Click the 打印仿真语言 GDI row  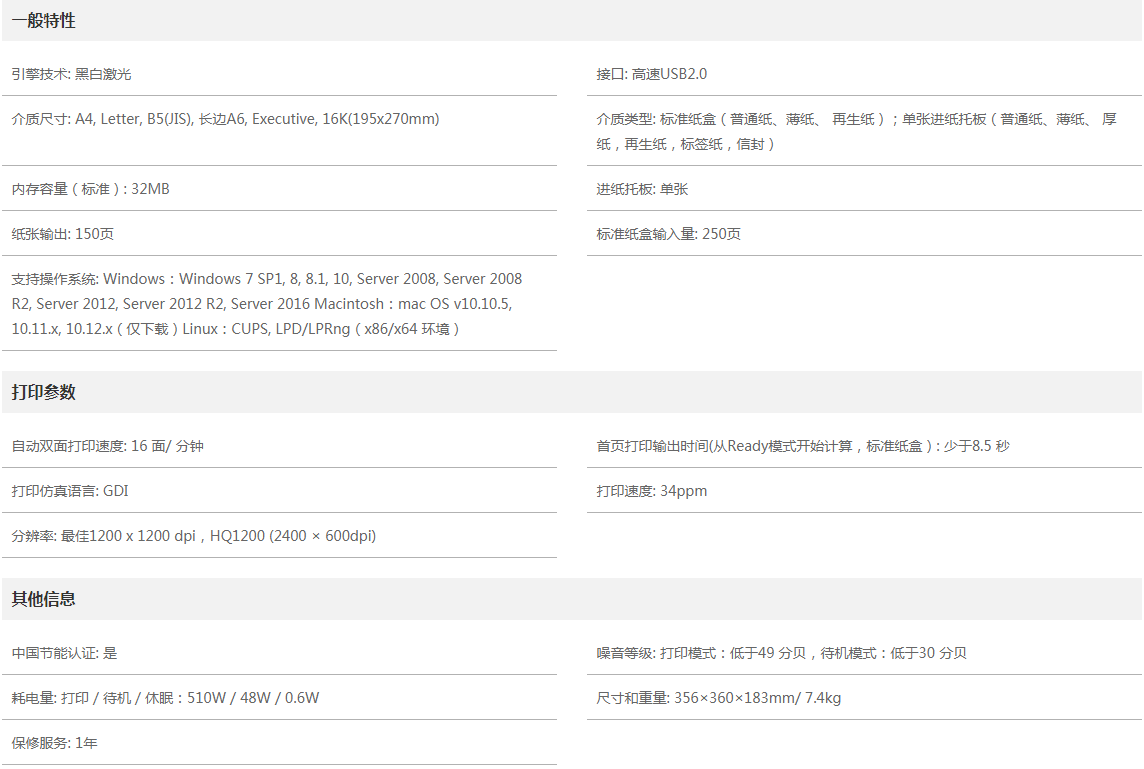(70, 491)
